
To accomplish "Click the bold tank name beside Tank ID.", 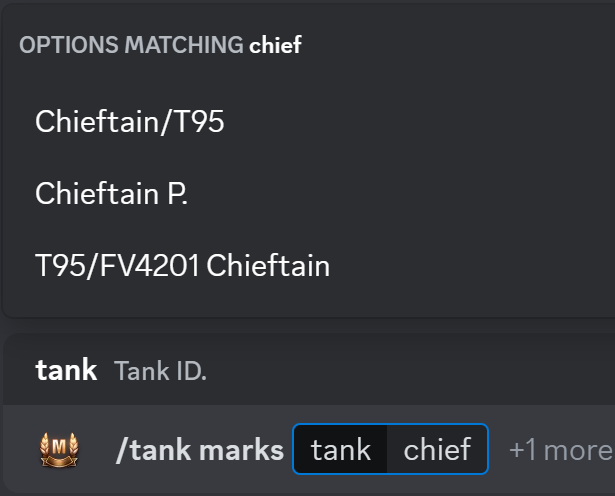I will 66,371.
